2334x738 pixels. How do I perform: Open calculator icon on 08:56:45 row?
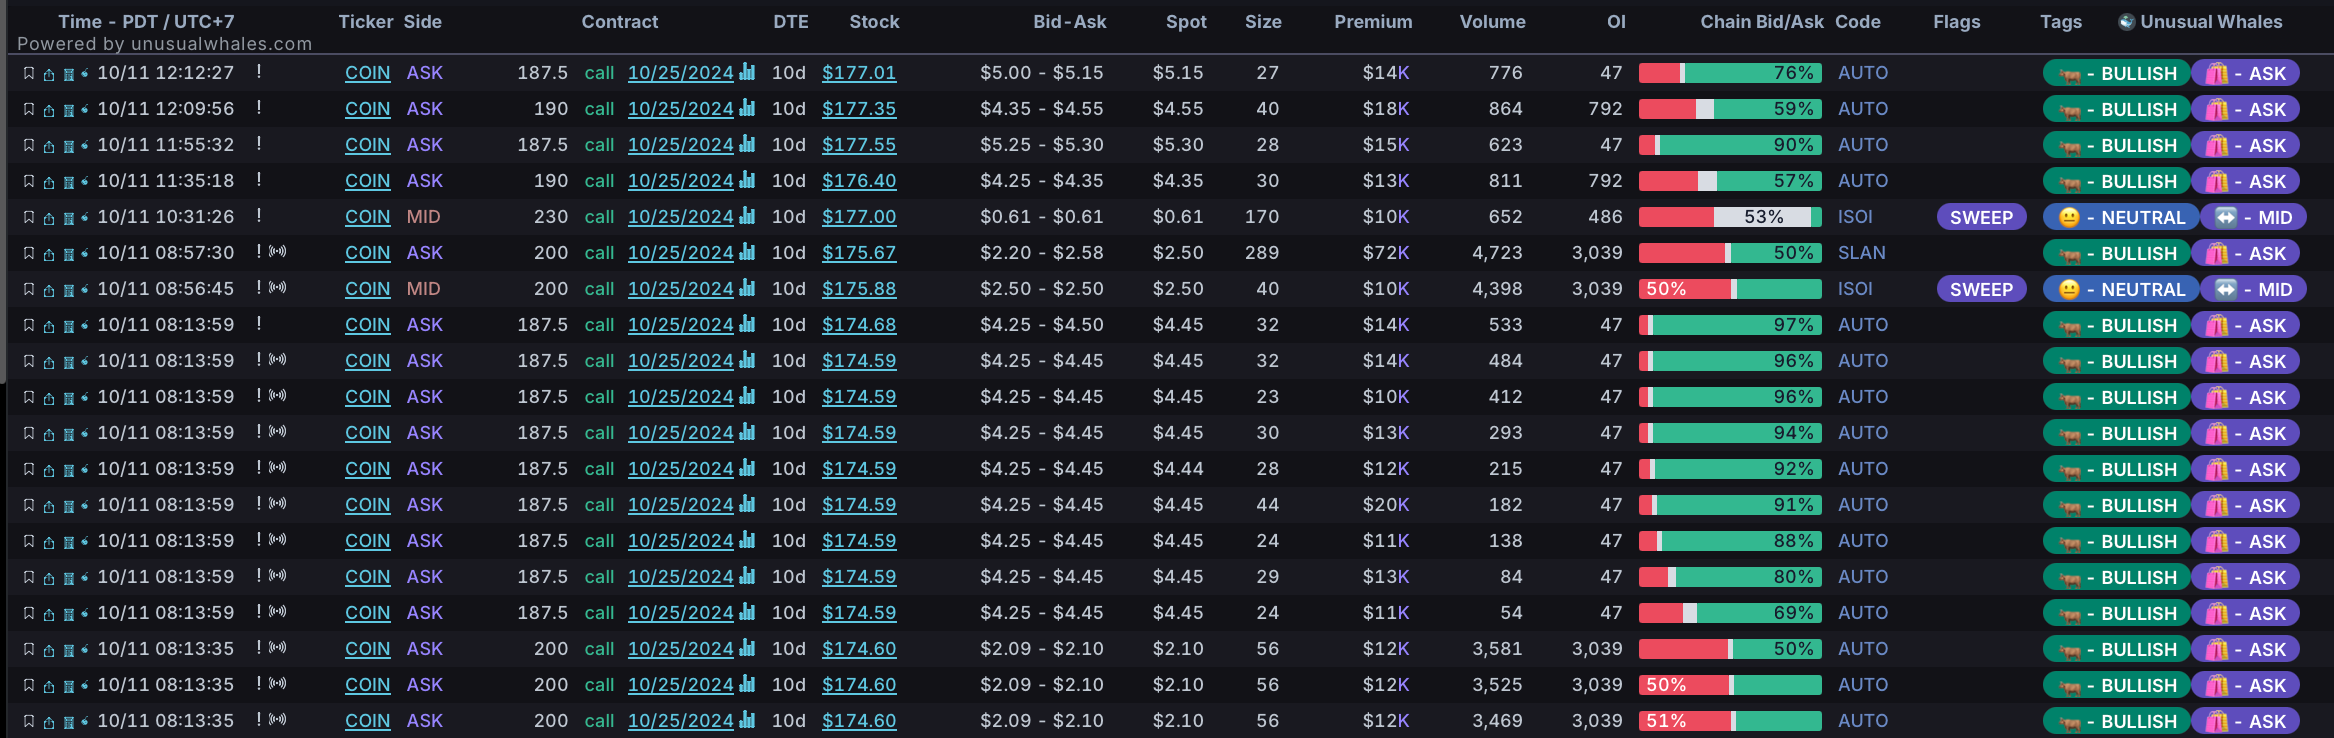click(x=69, y=290)
